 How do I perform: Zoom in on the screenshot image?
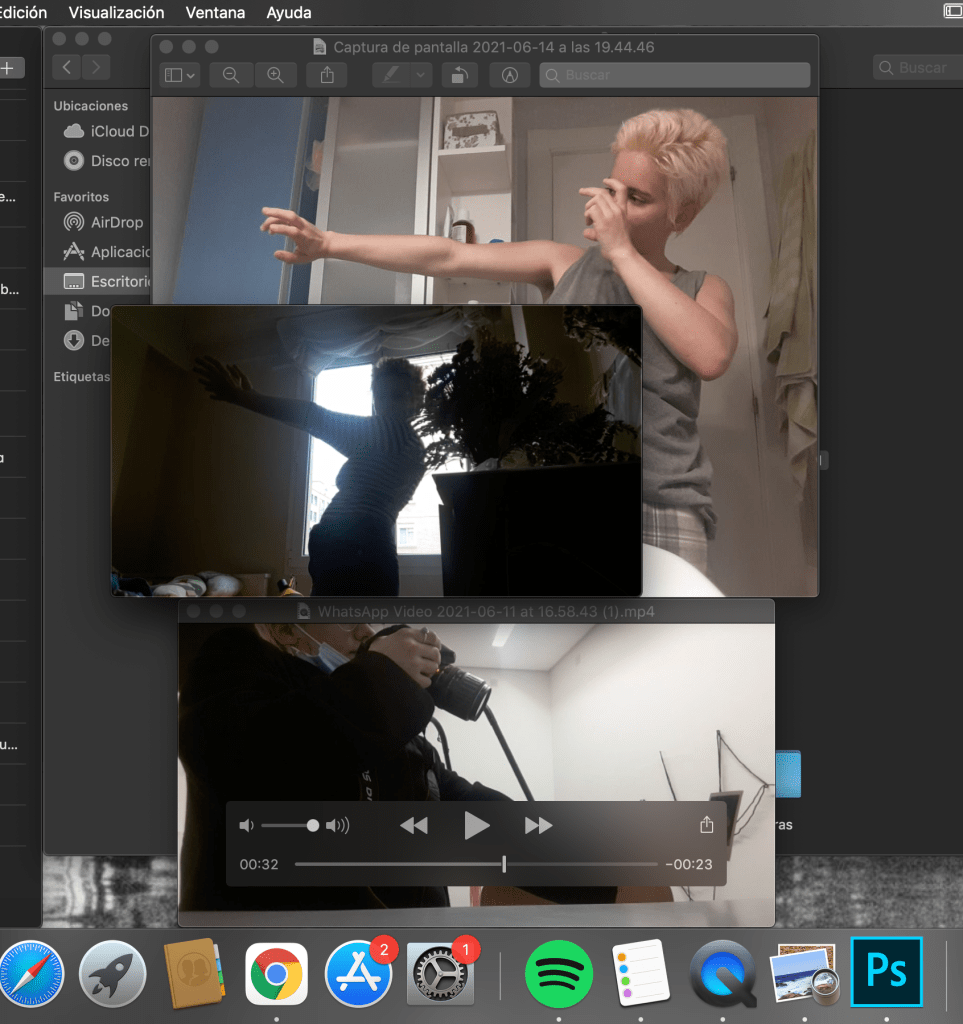pos(275,75)
